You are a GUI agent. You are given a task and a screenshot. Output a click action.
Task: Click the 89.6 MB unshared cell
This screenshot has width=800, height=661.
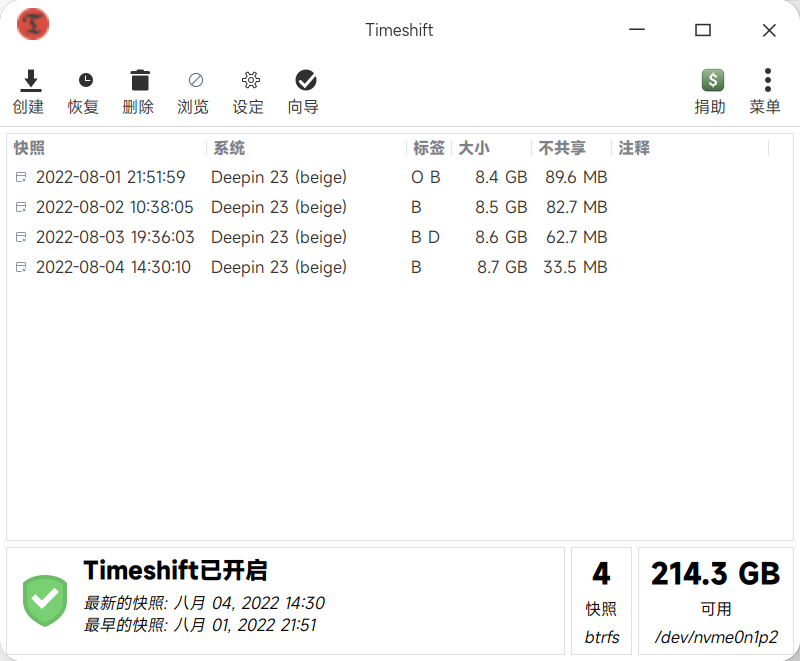(x=576, y=177)
